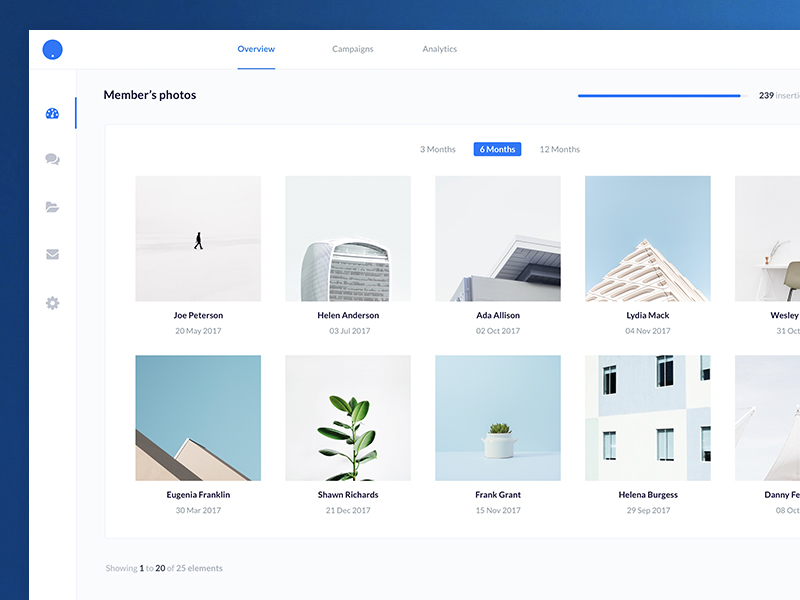Select the 12 Months filter
Screen dimensions: 800x600
click(559, 149)
